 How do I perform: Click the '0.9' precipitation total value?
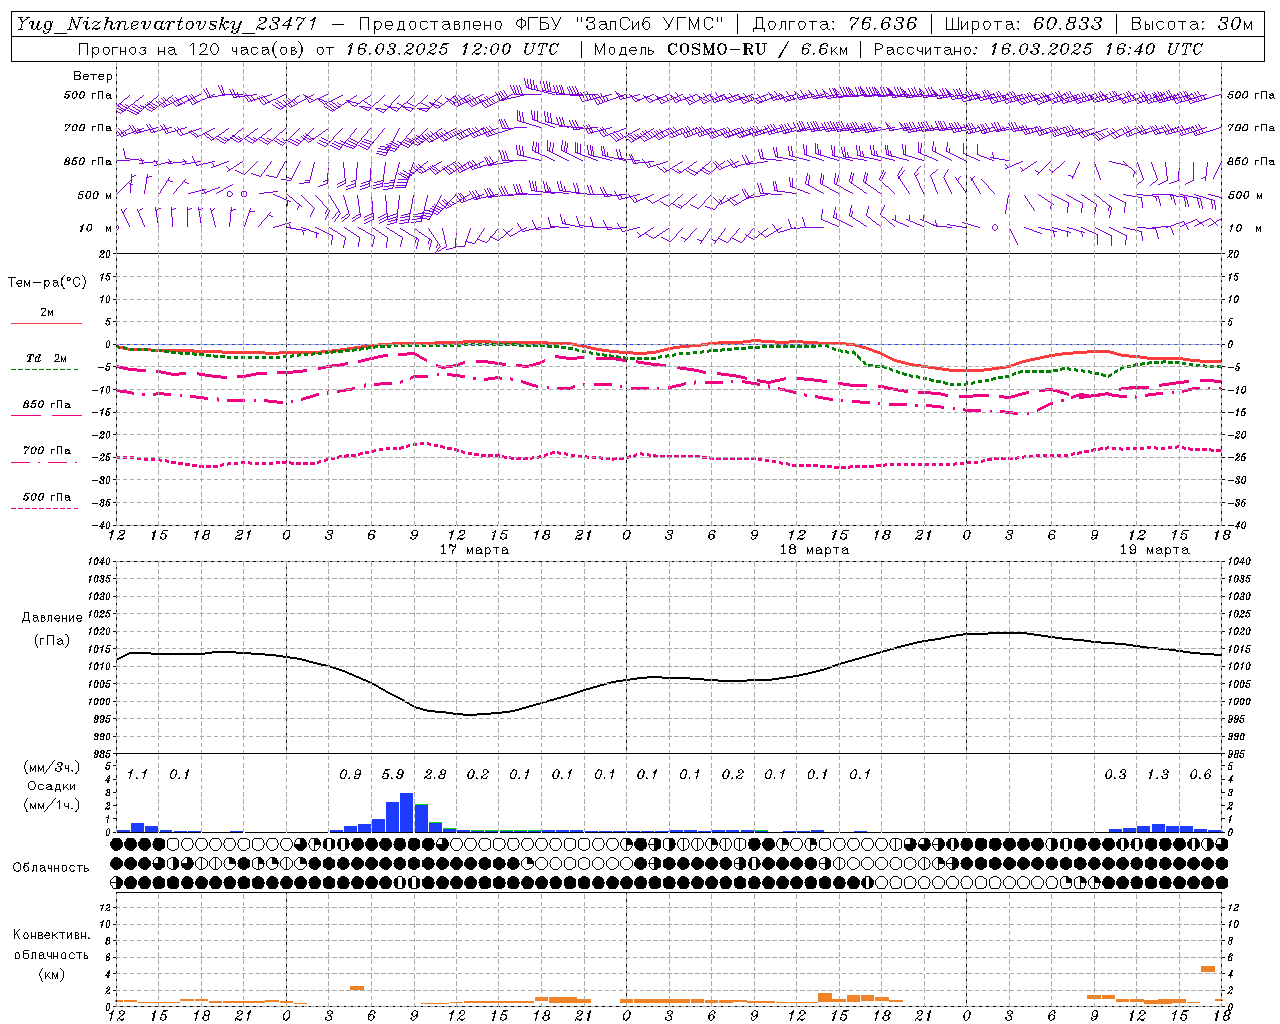pyautogui.click(x=350, y=775)
